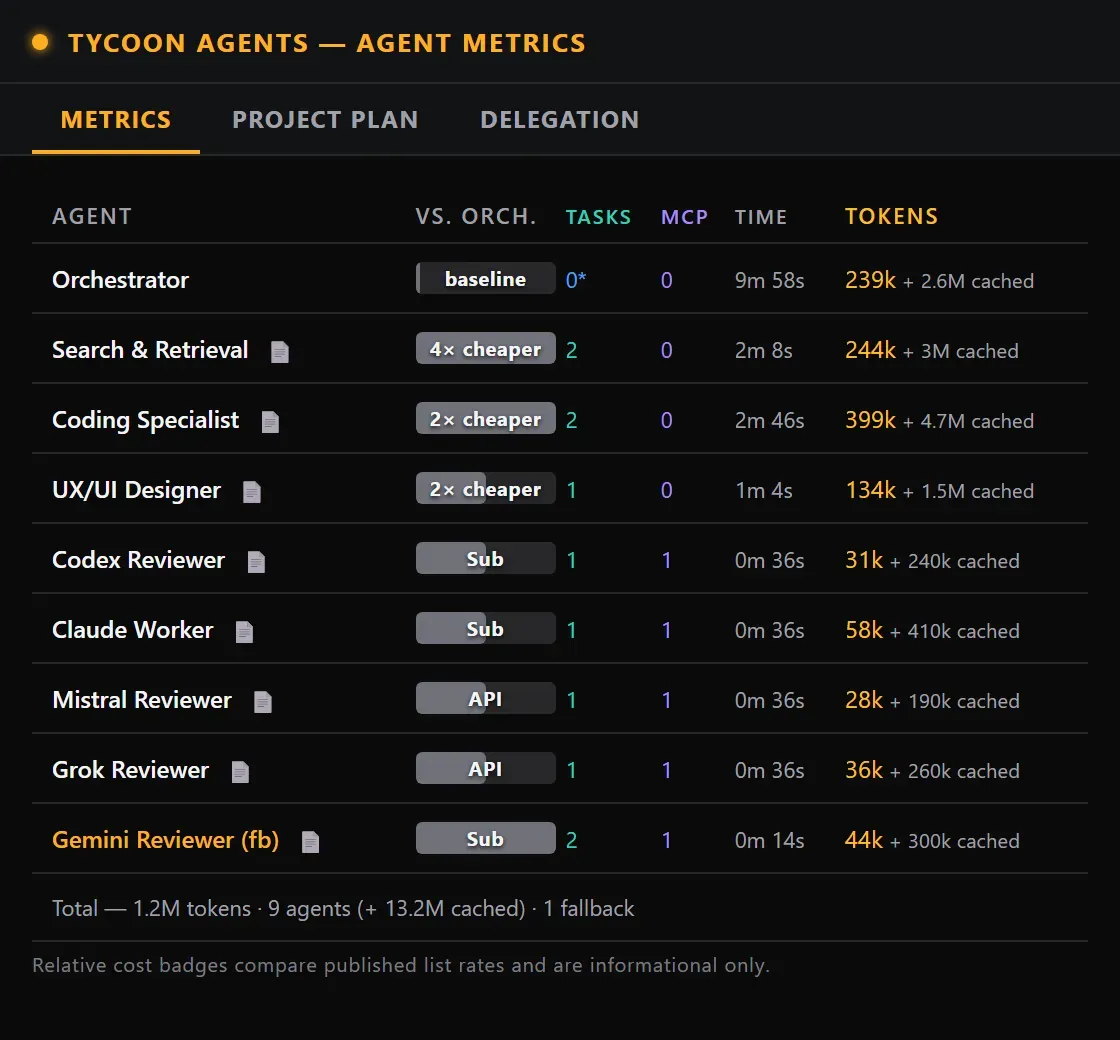1120x1040 pixels.
Task: Click the 239k + 2.6M cached tokens
Action: pyautogui.click(x=939, y=280)
